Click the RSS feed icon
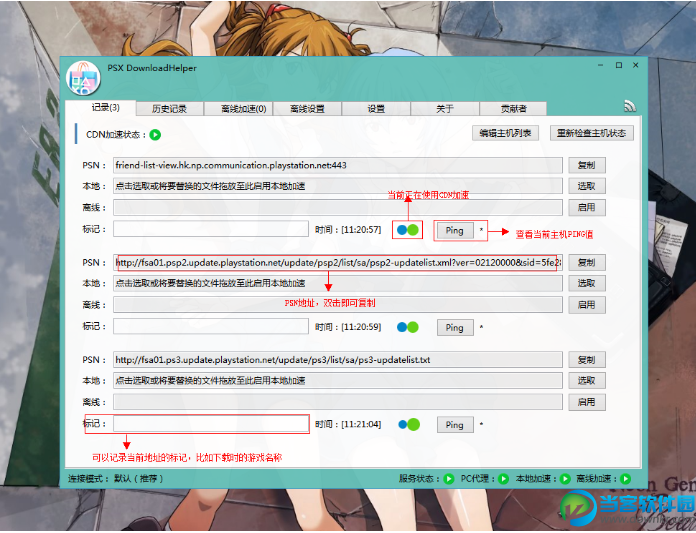The image size is (696, 533). 629,106
